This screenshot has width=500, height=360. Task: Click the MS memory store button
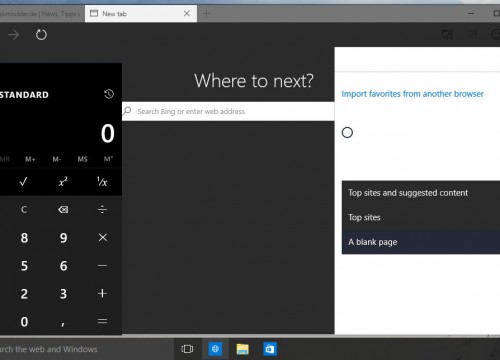82,159
